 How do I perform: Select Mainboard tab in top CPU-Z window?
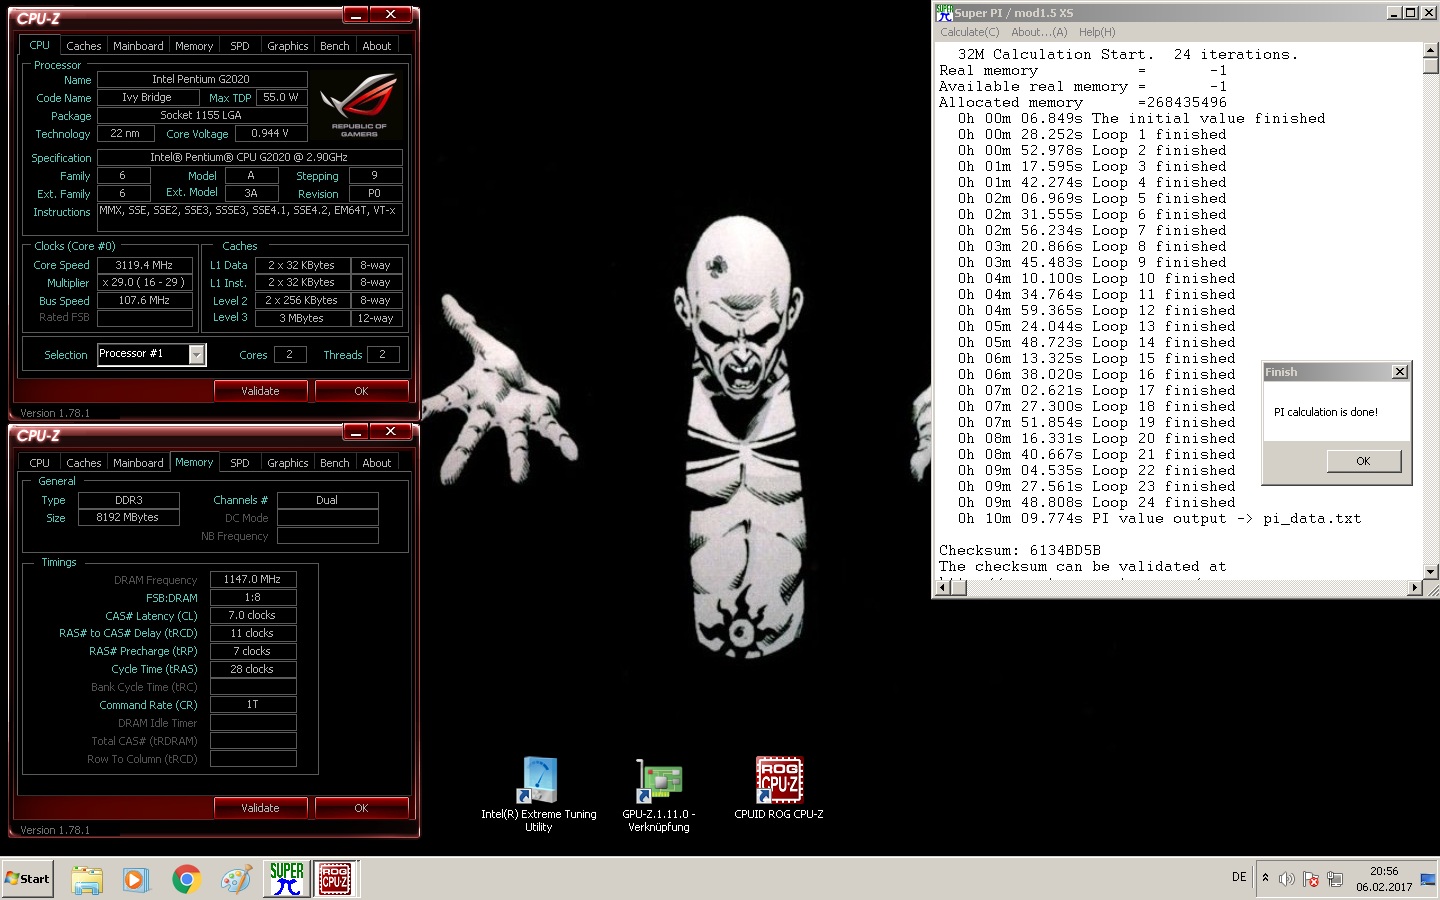point(138,46)
